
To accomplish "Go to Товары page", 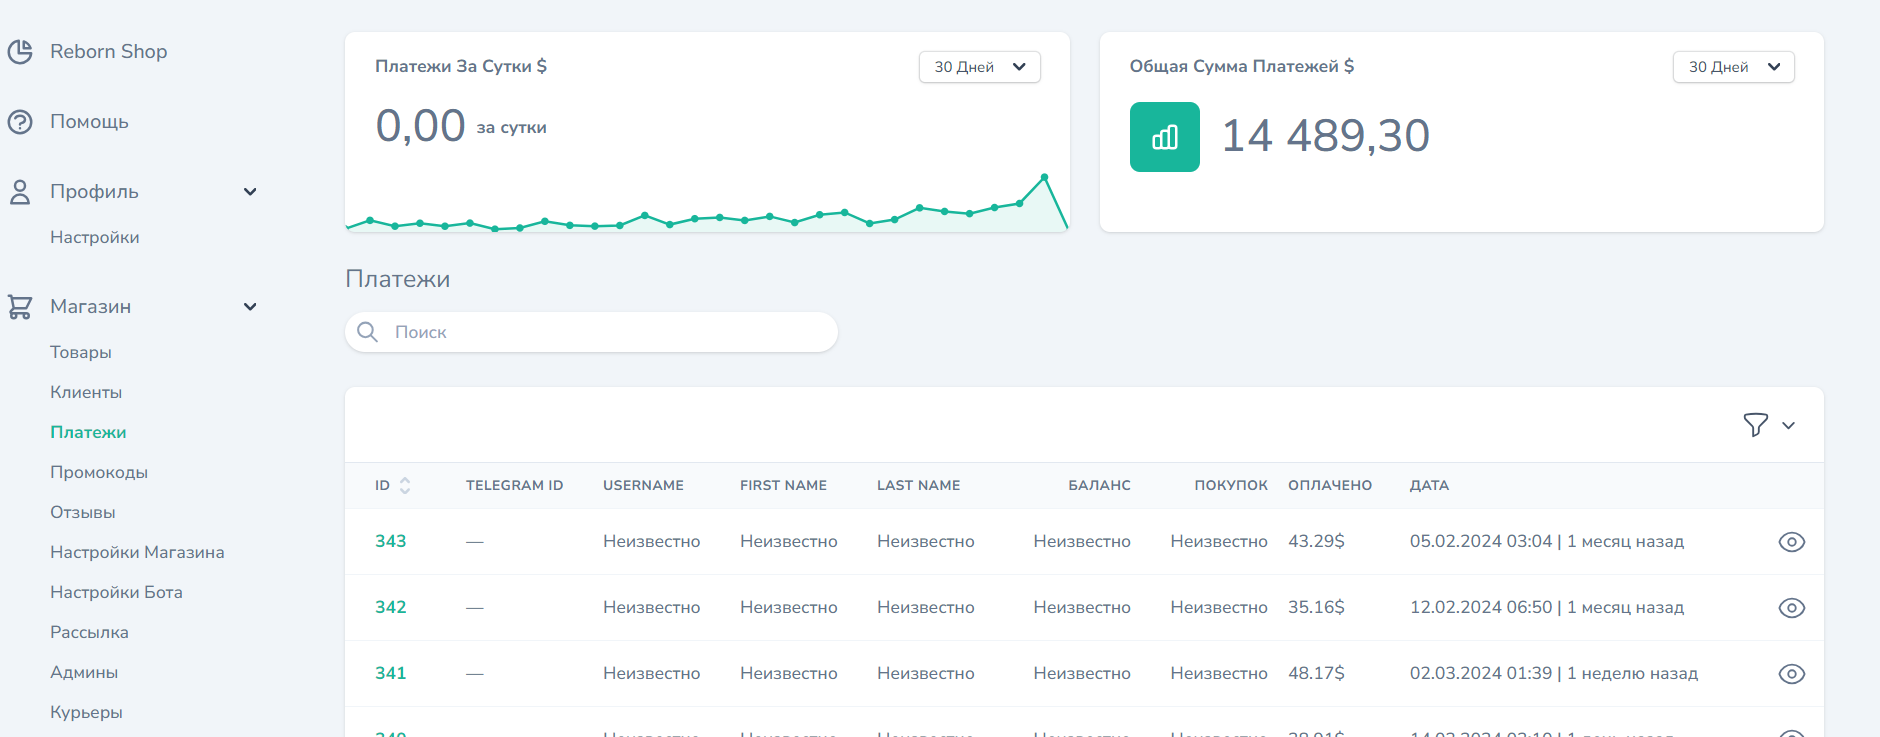I will [81, 352].
